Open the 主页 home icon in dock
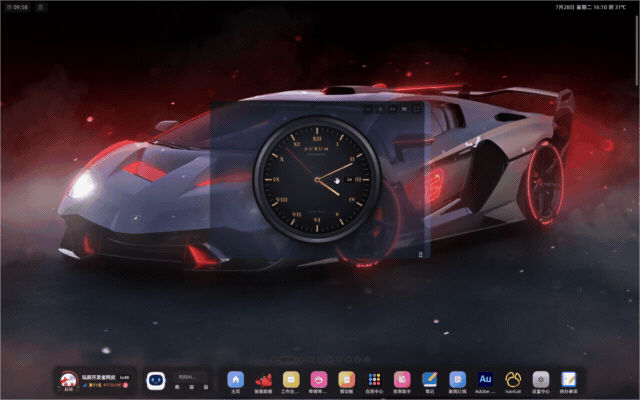Screen dimensions: 640x400 coord(236,380)
